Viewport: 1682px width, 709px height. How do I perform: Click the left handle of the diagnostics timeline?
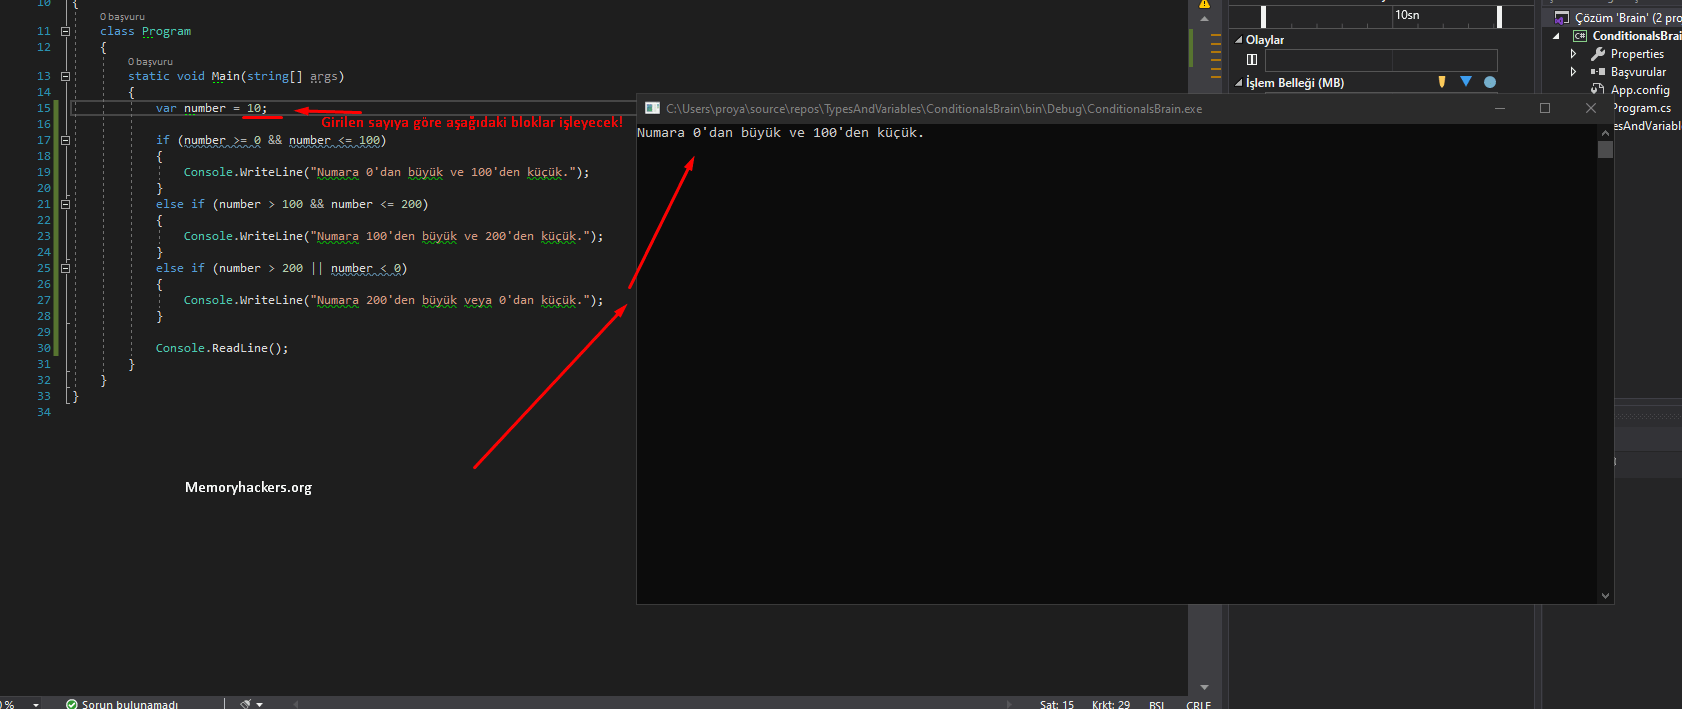point(1263,16)
